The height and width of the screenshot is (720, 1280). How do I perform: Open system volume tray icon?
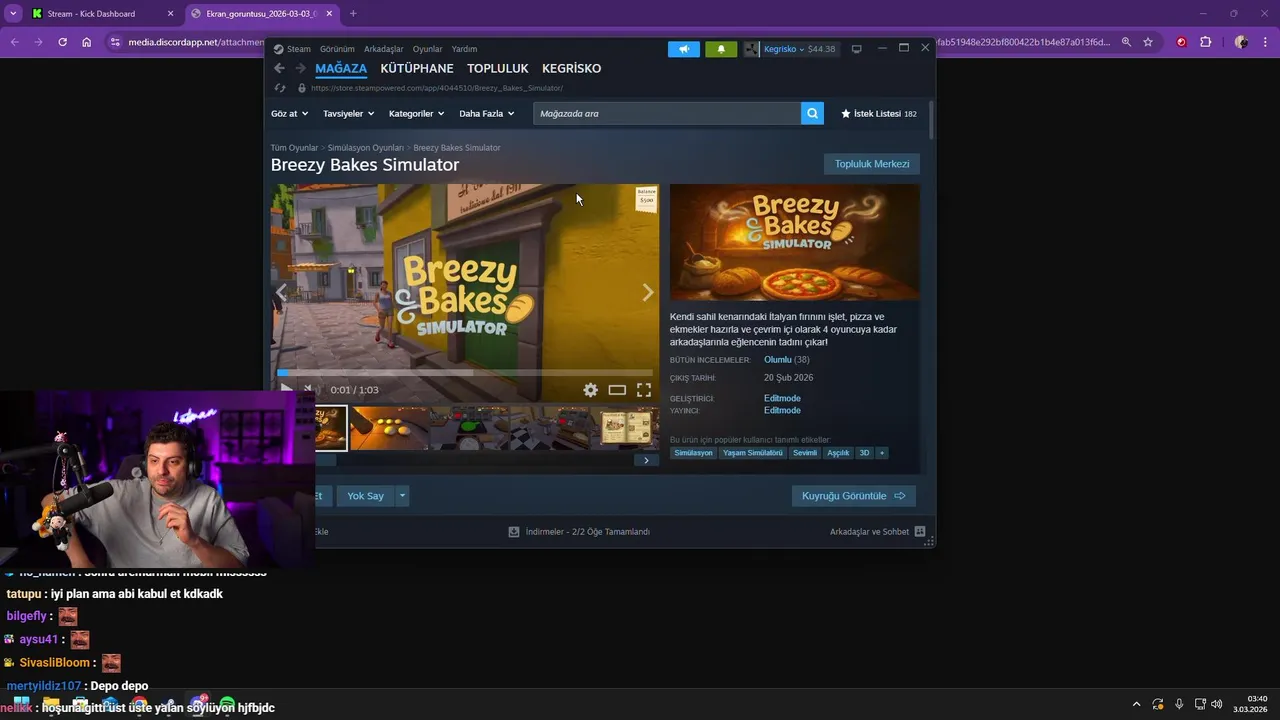click(x=1217, y=704)
